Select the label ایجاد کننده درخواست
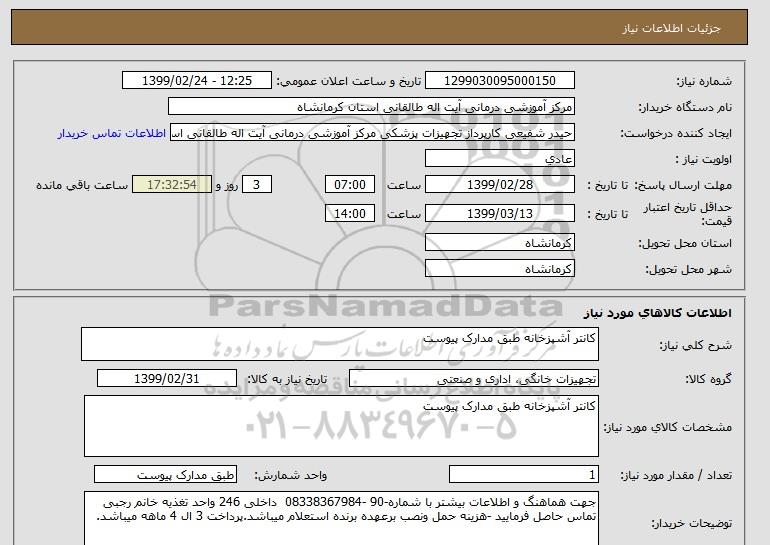Viewport: 770px width, 545px height. click(676, 133)
